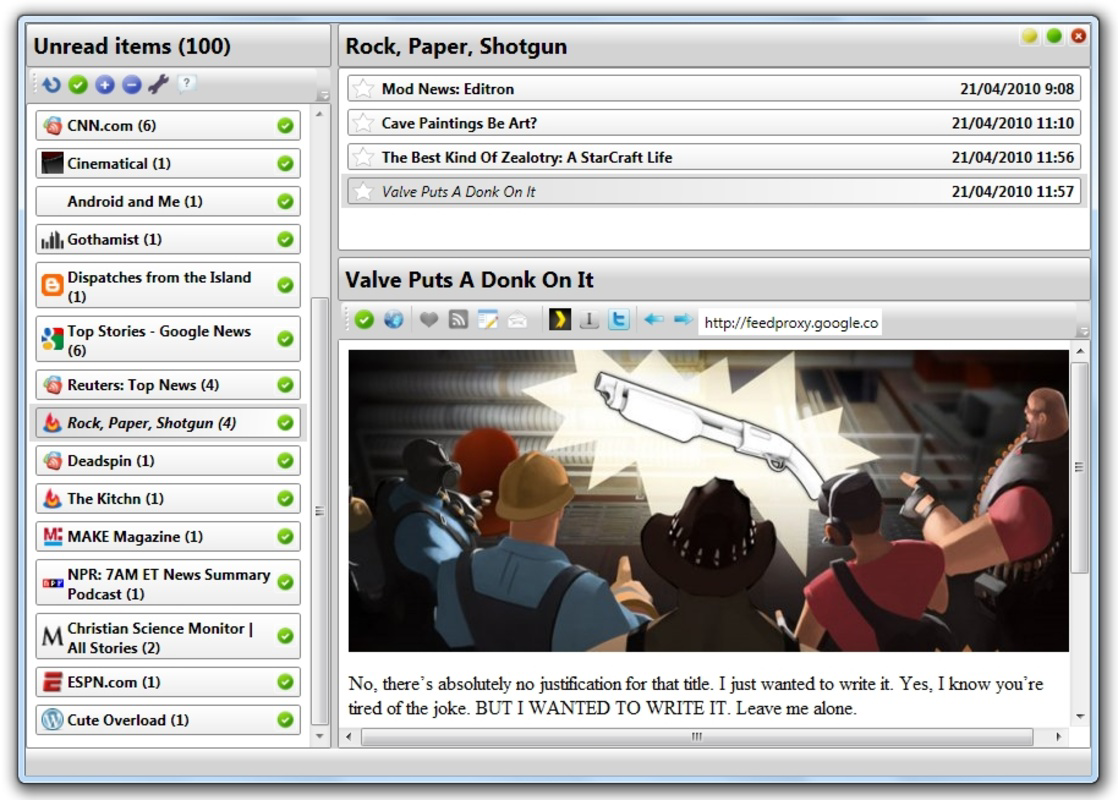Select the ESPN.com (1) feed

pyautogui.click(x=168, y=682)
